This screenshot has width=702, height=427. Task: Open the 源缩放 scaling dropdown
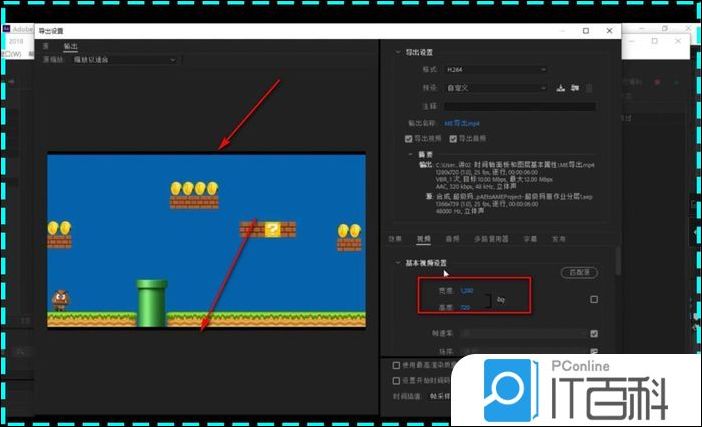pyautogui.click(x=125, y=60)
